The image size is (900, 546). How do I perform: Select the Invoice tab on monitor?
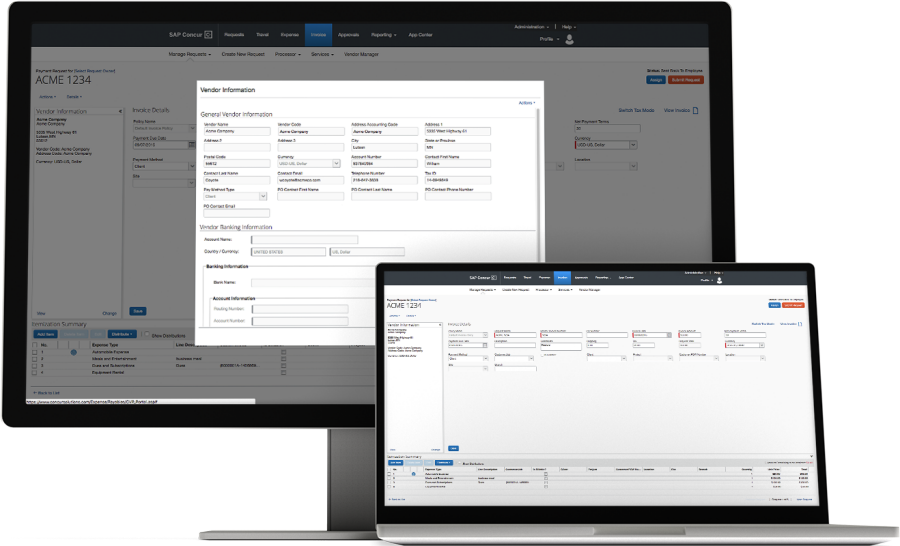click(x=319, y=35)
